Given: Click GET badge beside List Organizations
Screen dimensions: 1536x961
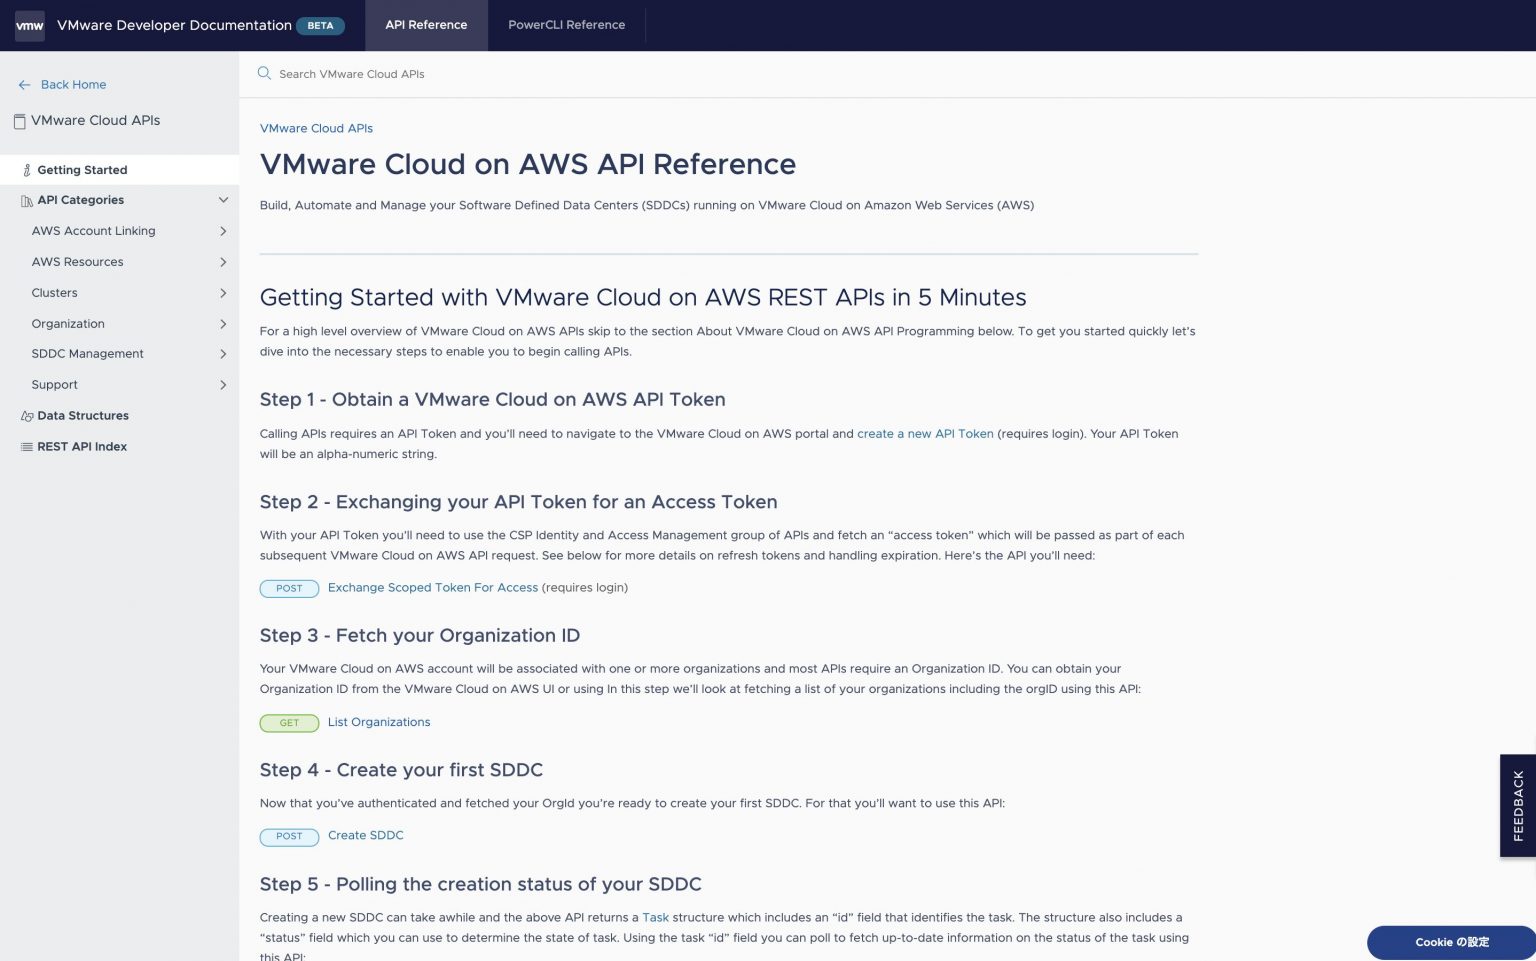Looking at the screenshot, I should (x=289, y=723).
